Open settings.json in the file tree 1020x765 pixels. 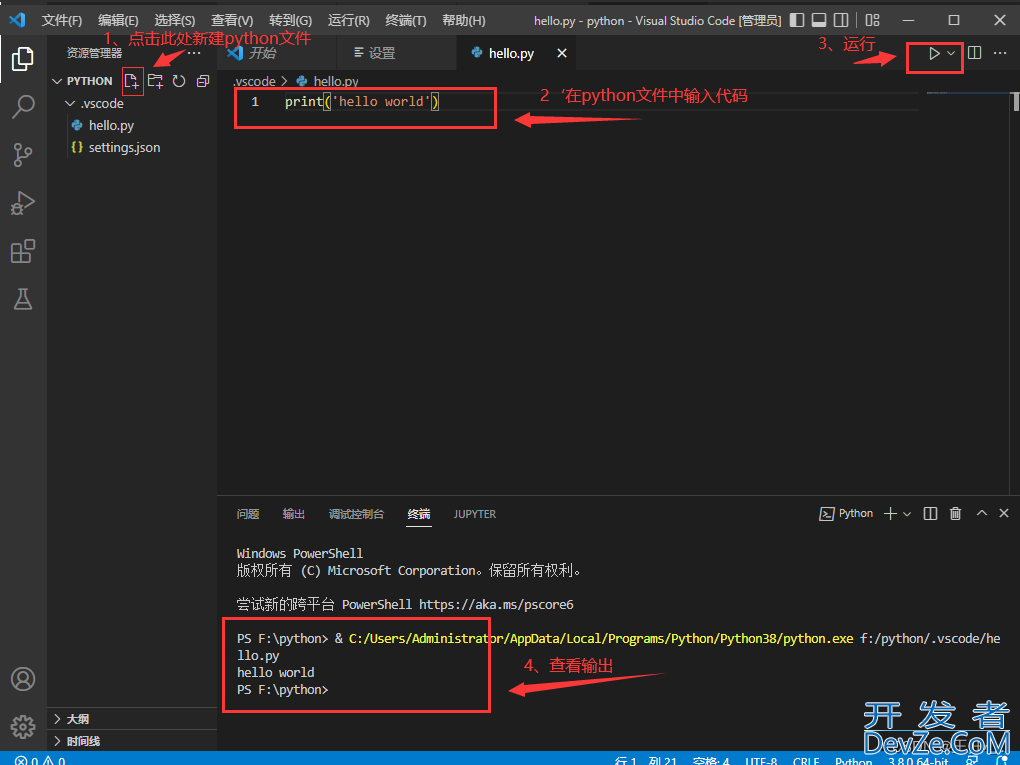point(116,148)
